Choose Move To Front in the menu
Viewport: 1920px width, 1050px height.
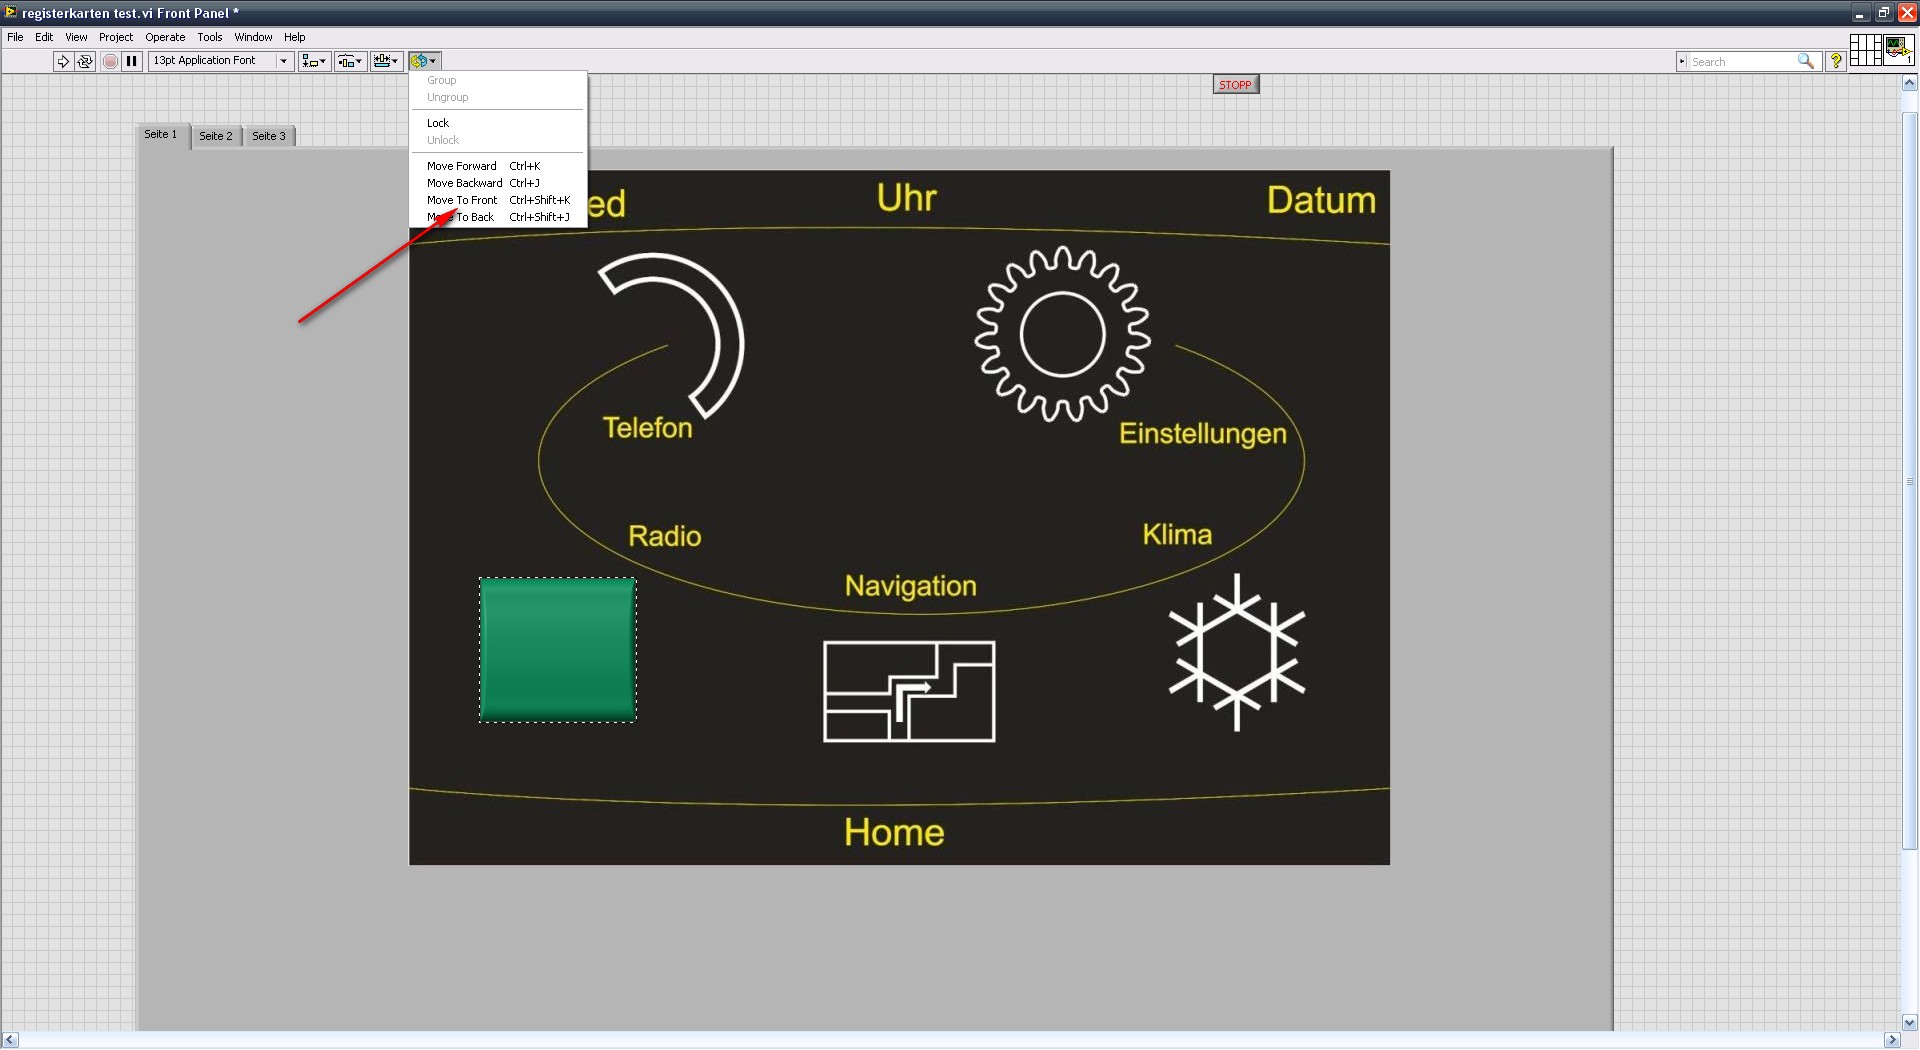(x=498, y=200)
